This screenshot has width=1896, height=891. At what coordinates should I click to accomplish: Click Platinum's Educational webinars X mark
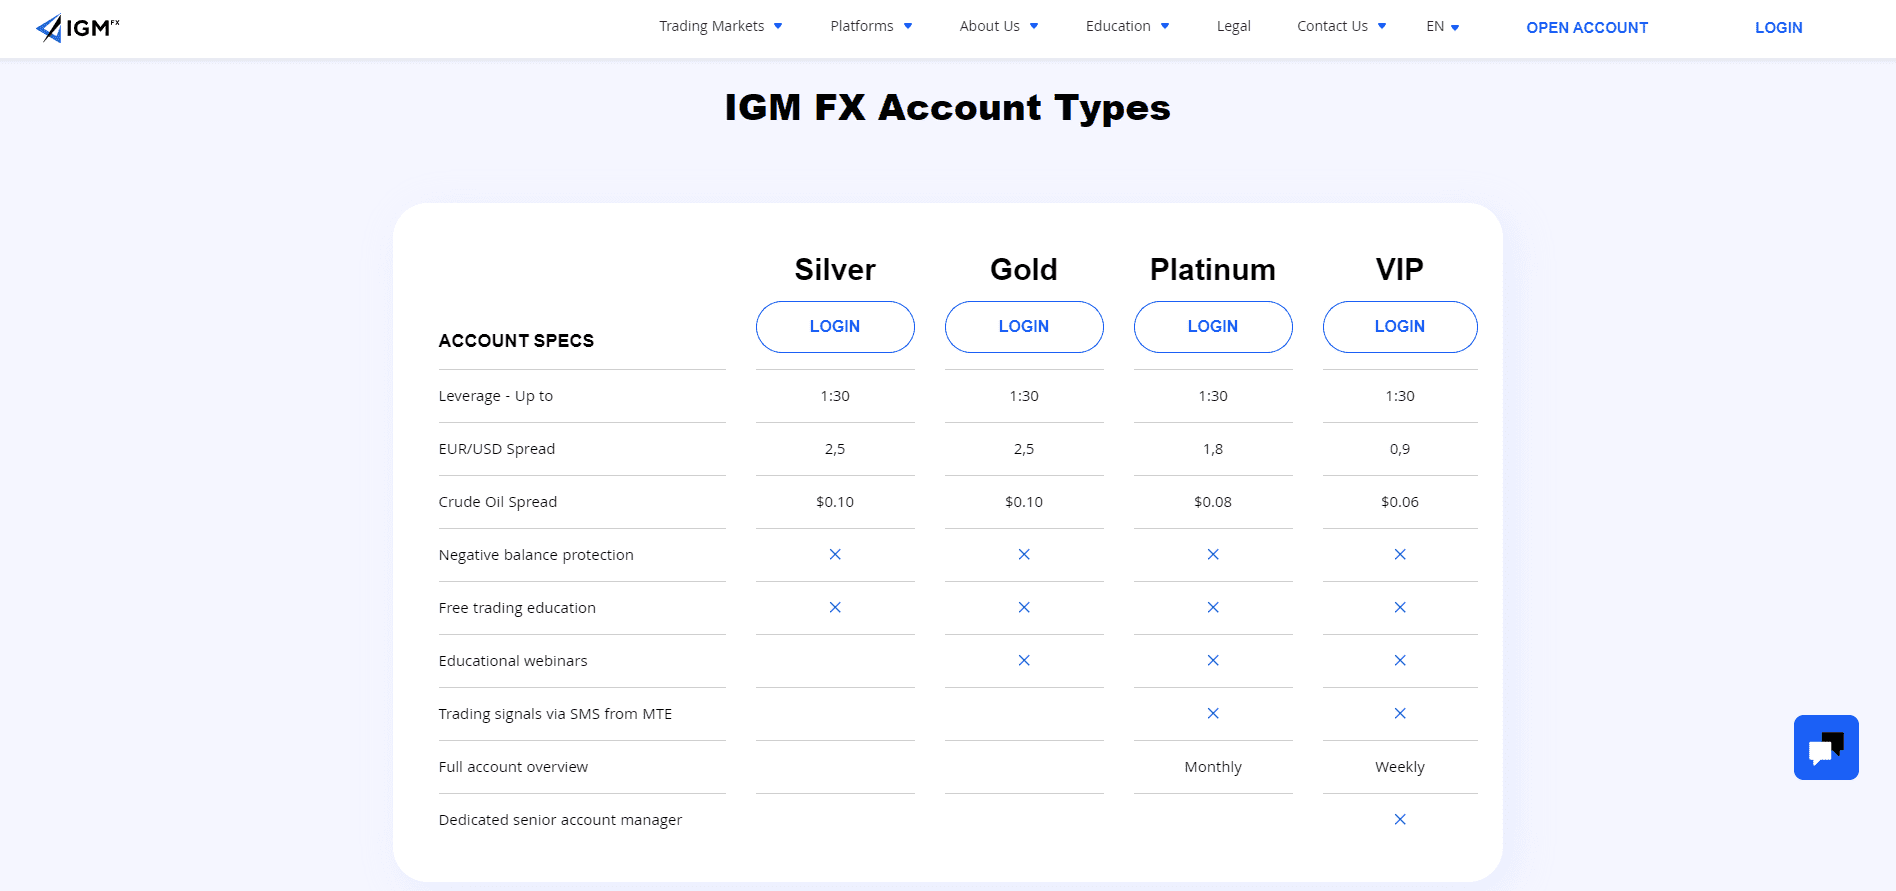pyautogui.click(x=1213, y=660)
